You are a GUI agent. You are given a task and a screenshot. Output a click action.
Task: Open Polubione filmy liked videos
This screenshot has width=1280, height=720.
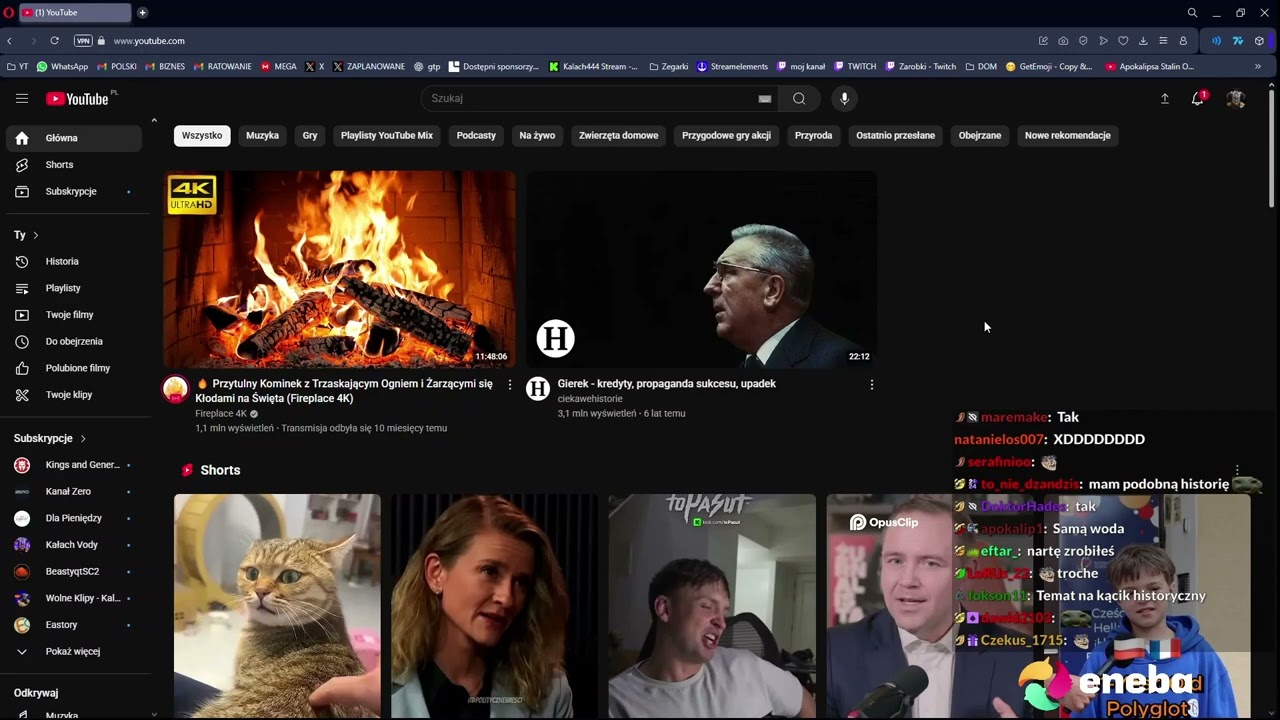pos(74,368)
